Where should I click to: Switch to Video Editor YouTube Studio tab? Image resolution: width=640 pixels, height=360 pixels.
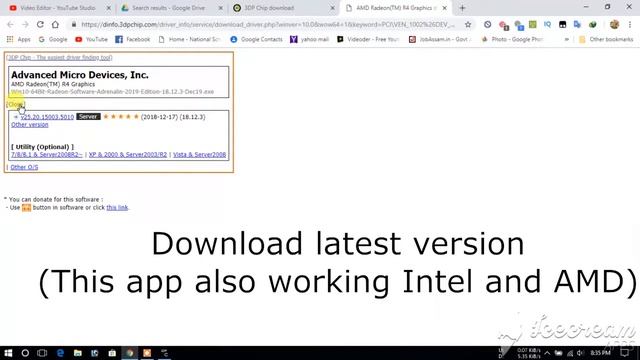coord(57,8)
